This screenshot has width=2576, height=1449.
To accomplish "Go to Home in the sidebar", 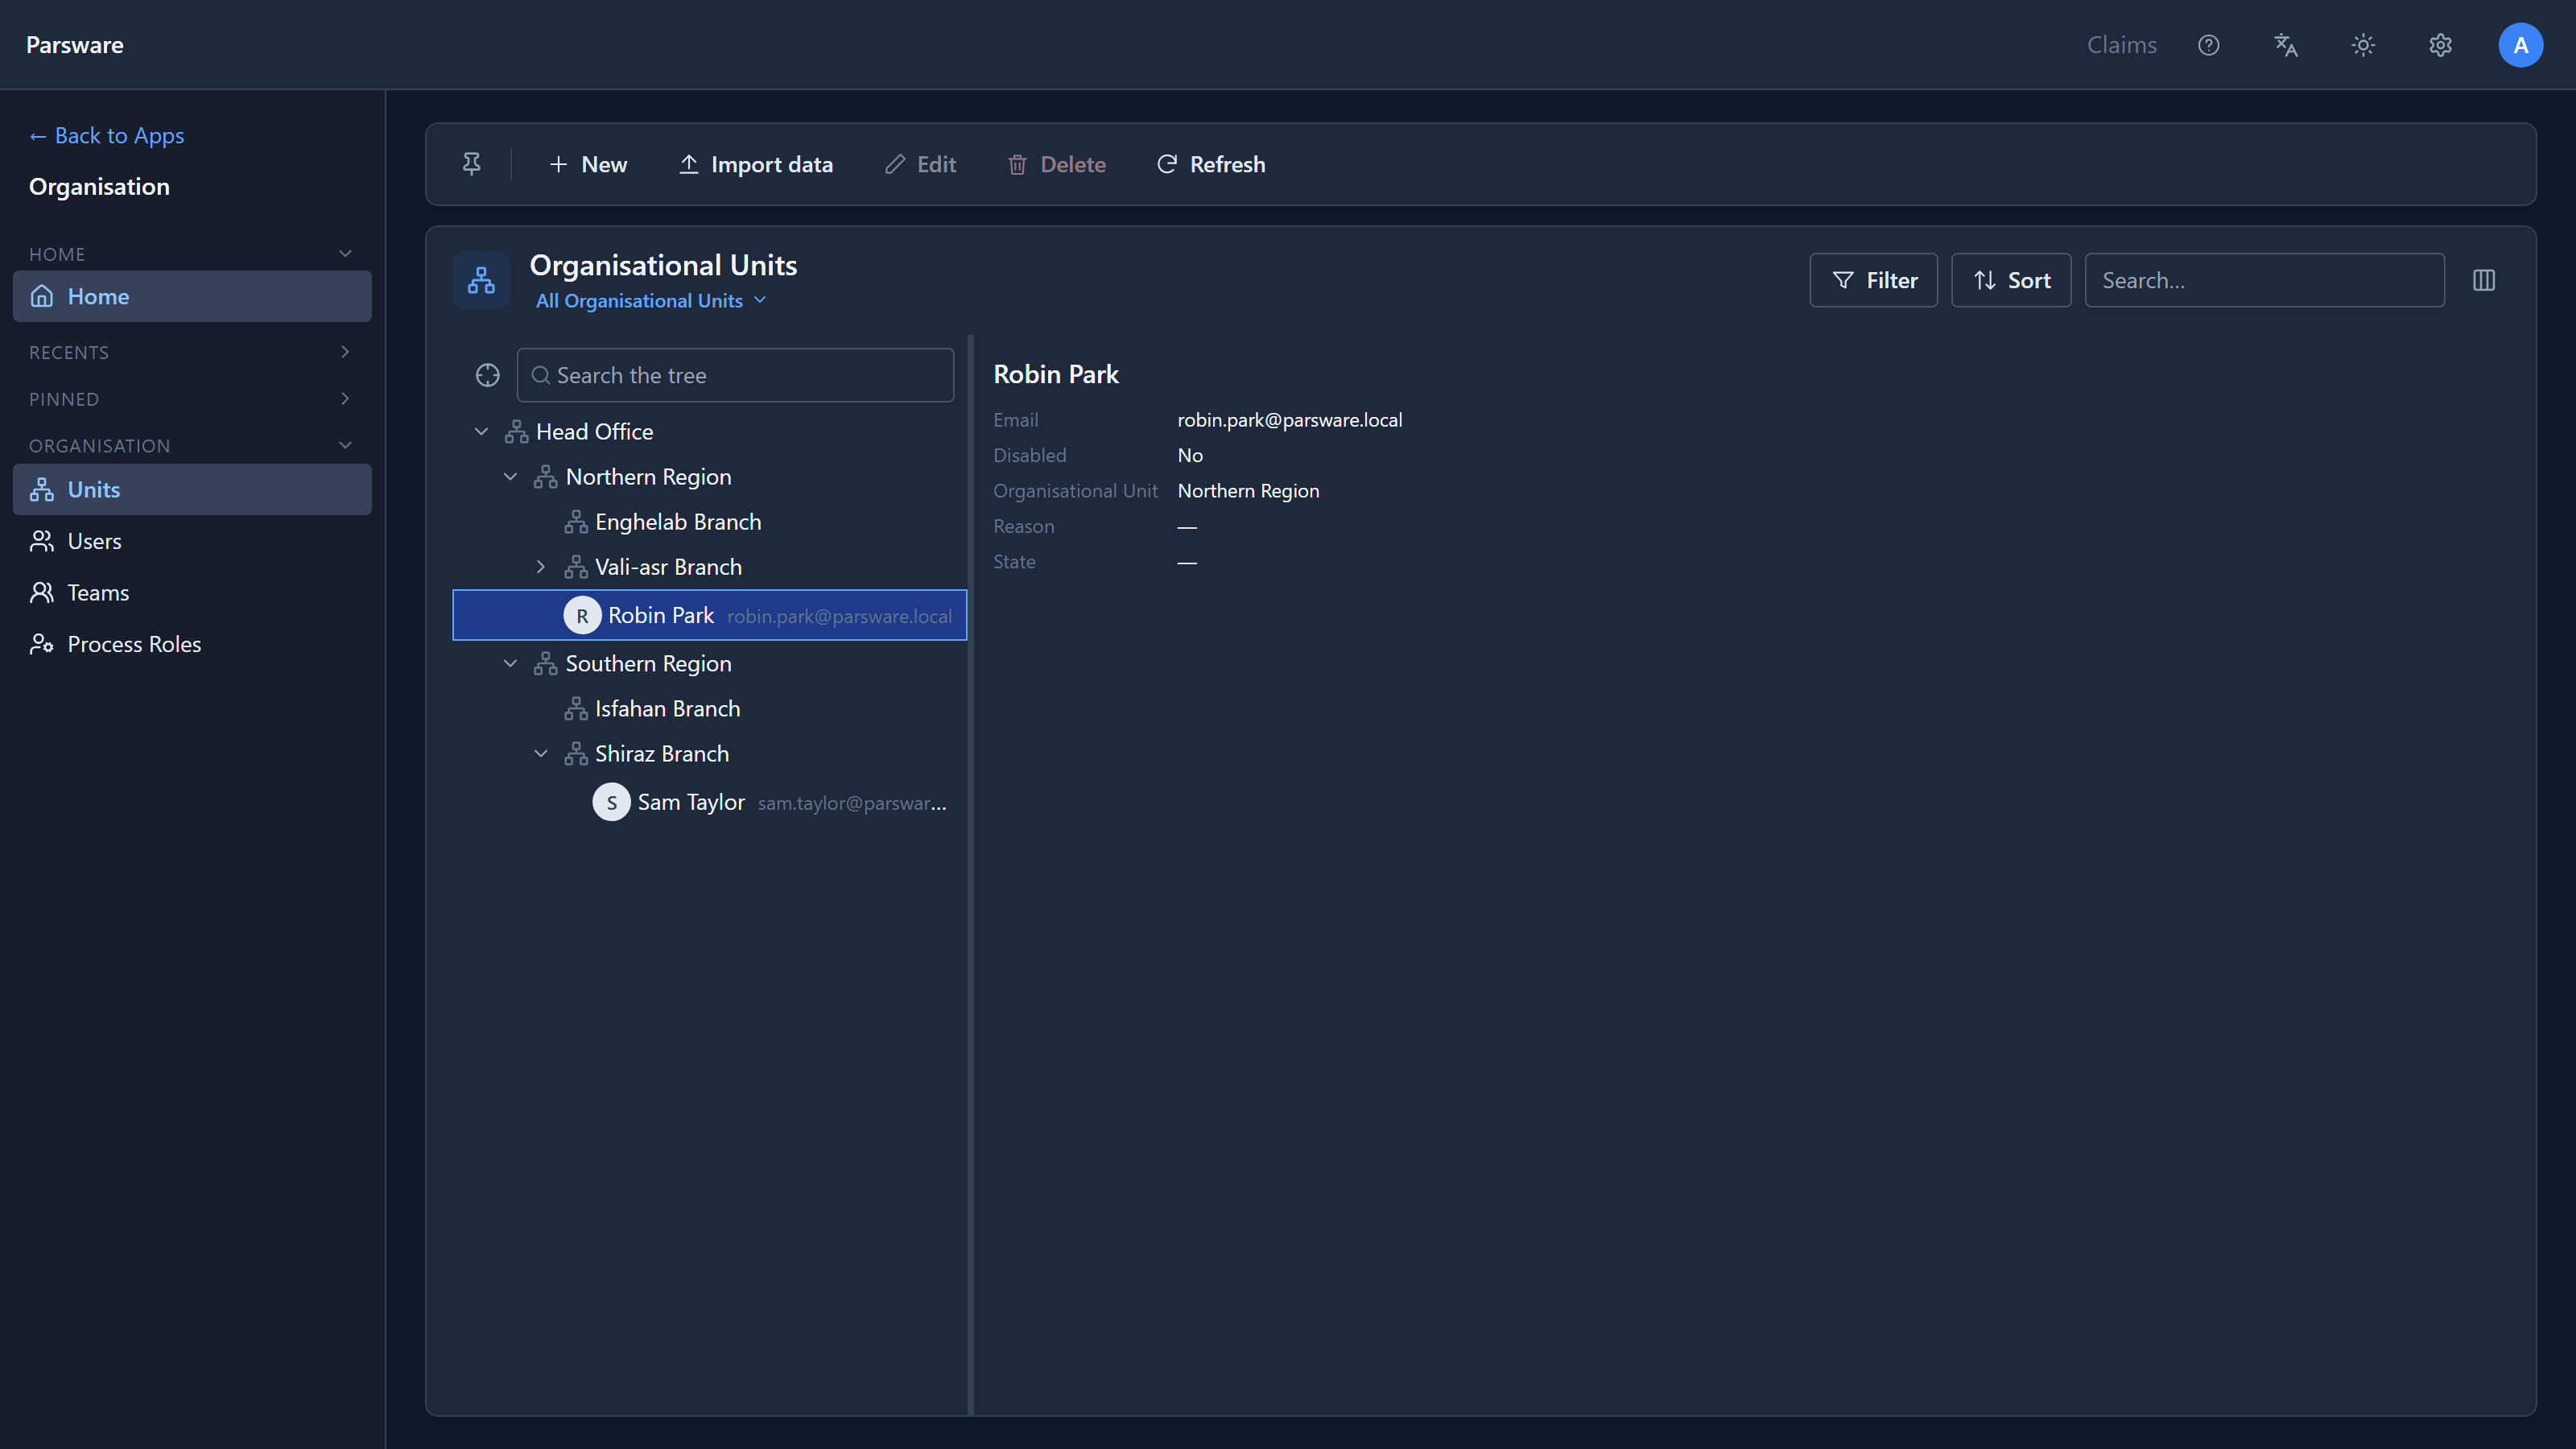I will point(192,296).
